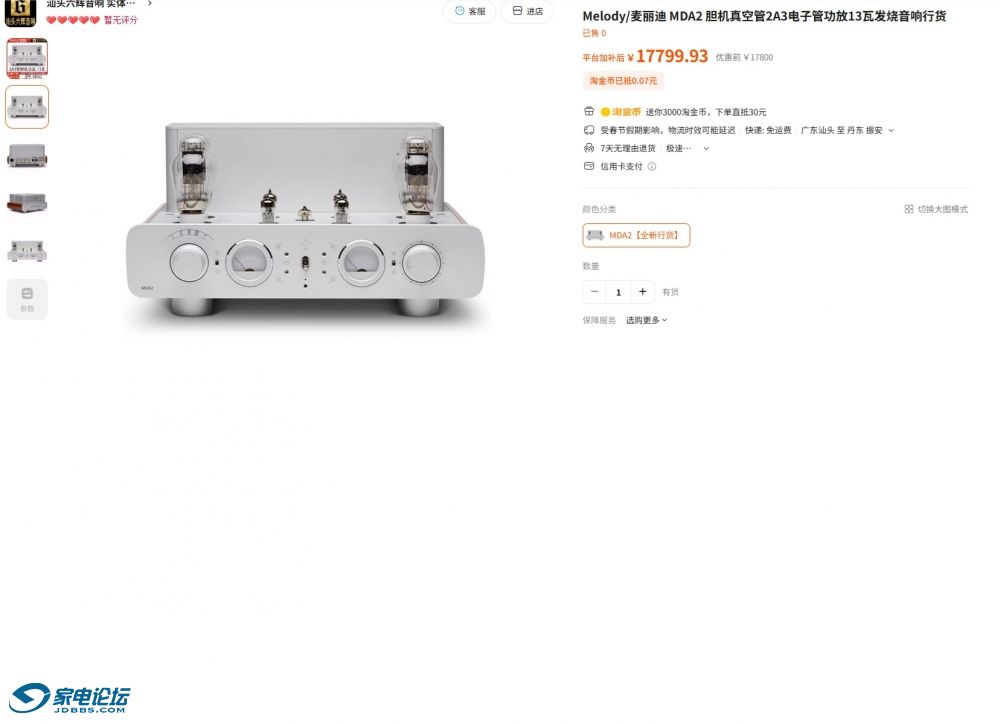The image size is (1000, 724).
Task: Open the shop logo for 汕头六辉音响
Action: coord(20,13)
